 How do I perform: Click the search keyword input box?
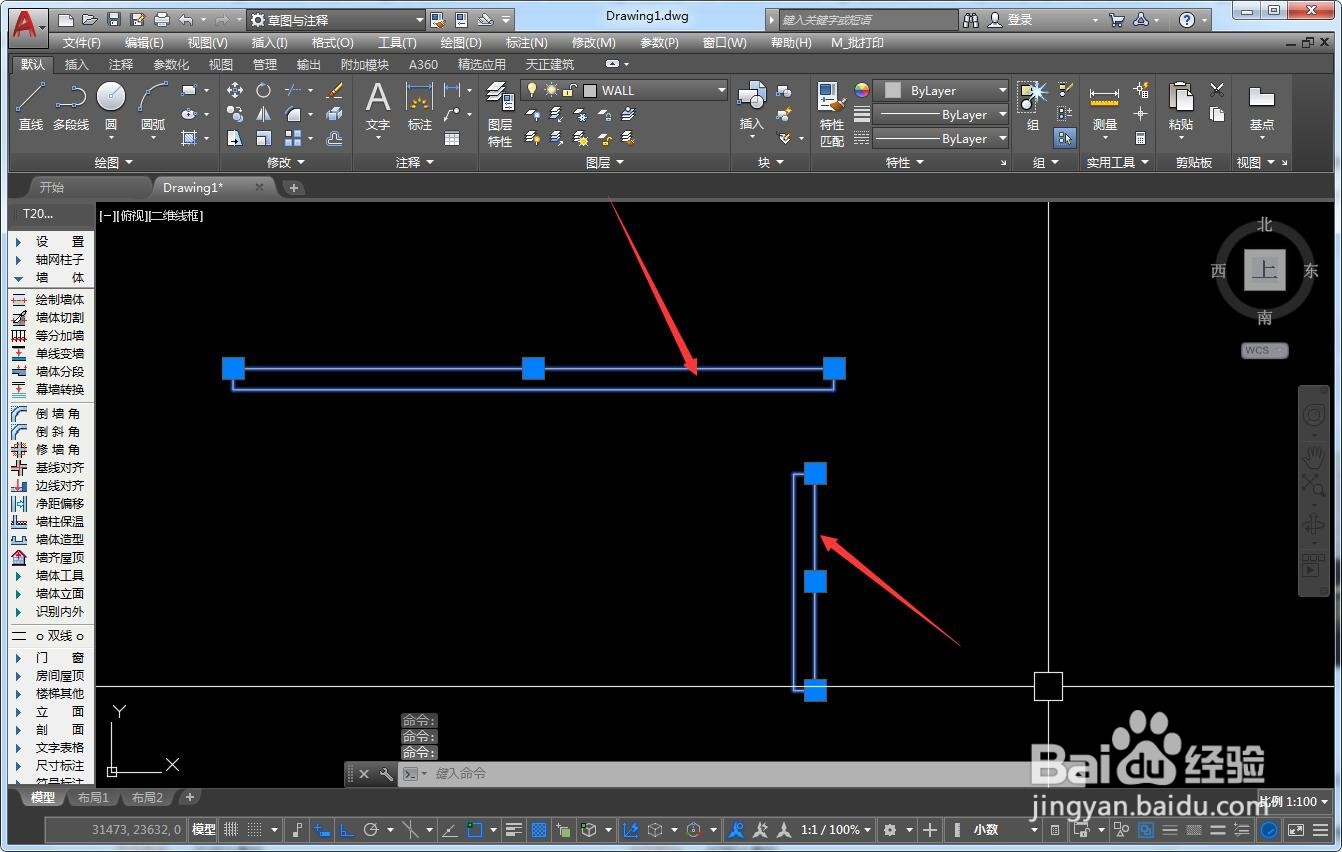(x=866, y=20)
